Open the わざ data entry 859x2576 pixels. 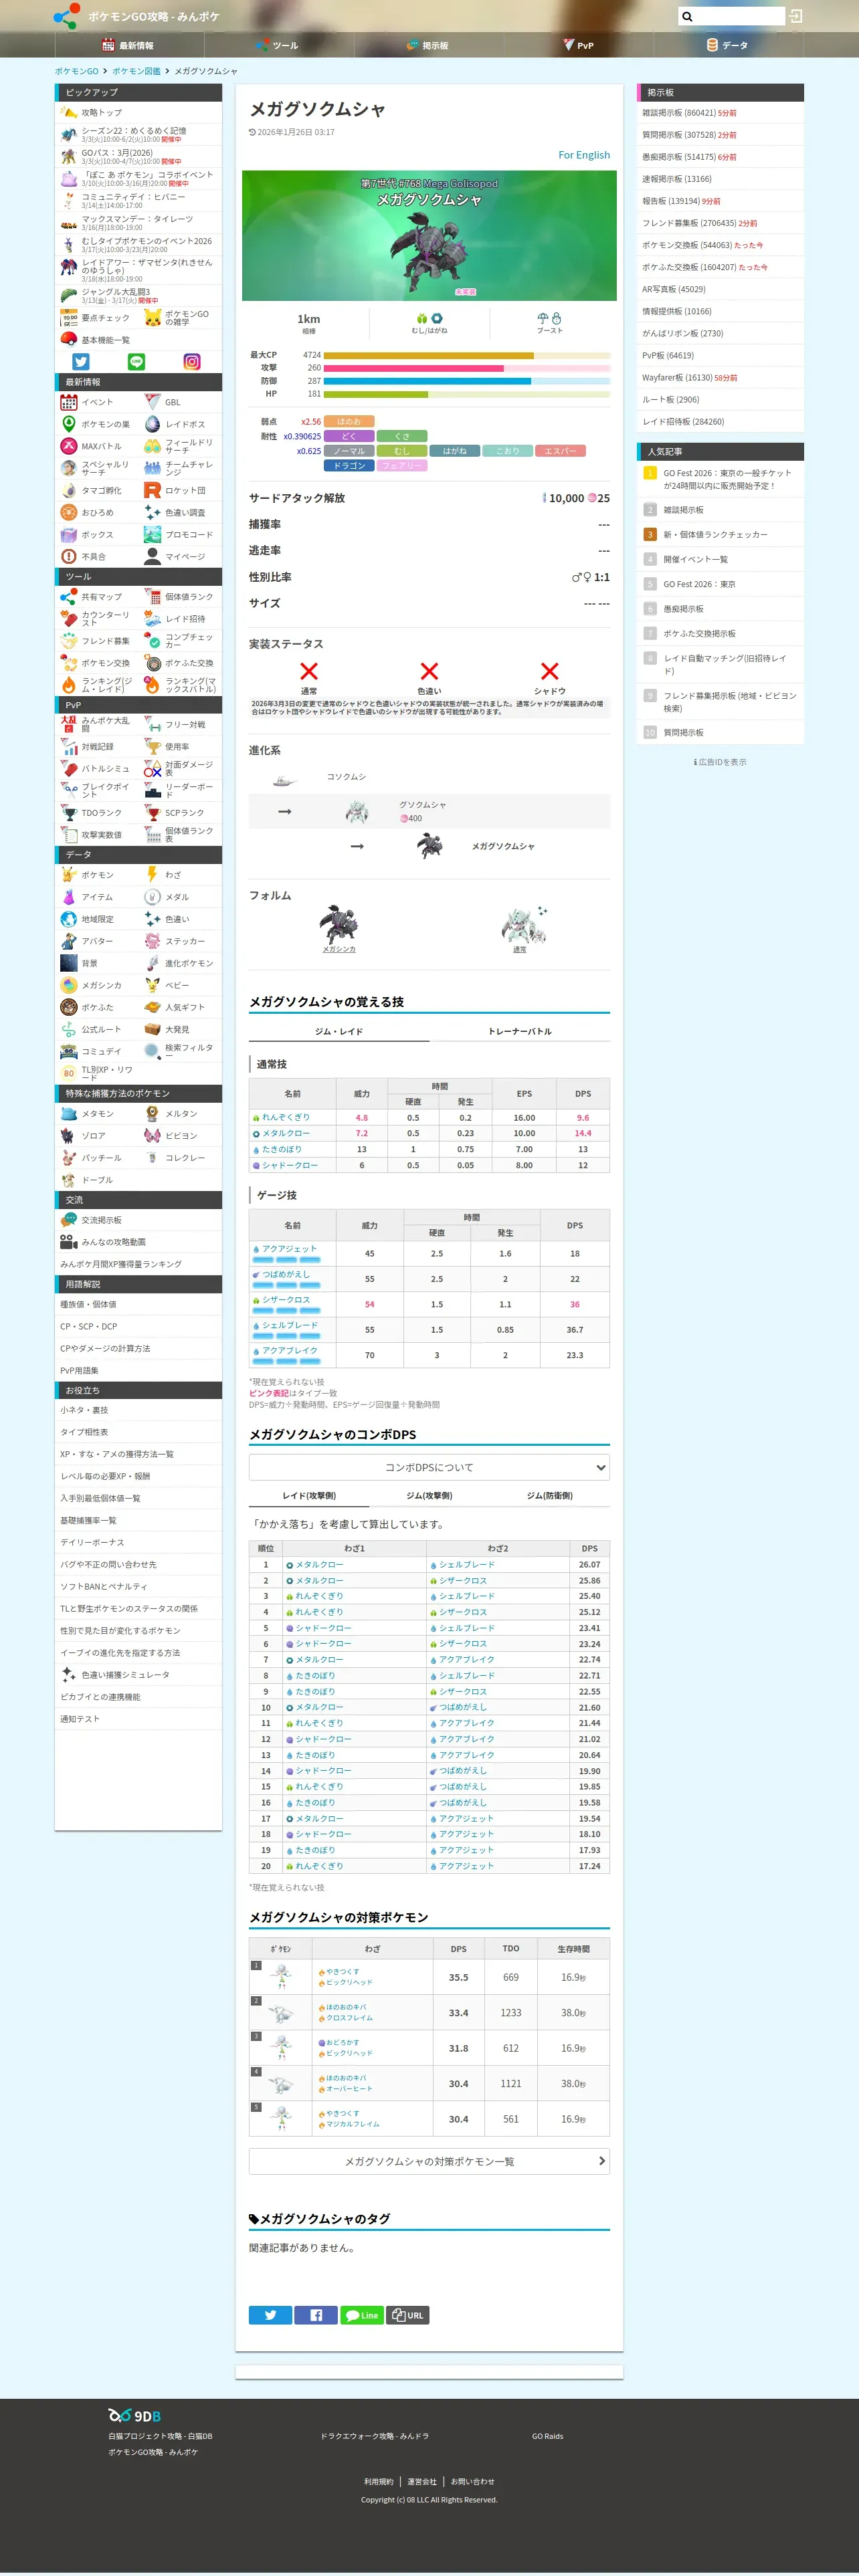(181, 875)
